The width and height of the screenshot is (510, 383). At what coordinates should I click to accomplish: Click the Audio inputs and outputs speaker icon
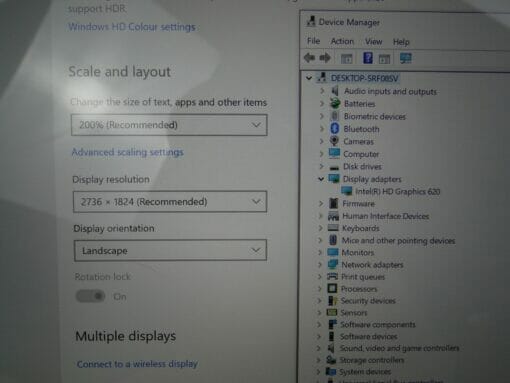point(335,91)
